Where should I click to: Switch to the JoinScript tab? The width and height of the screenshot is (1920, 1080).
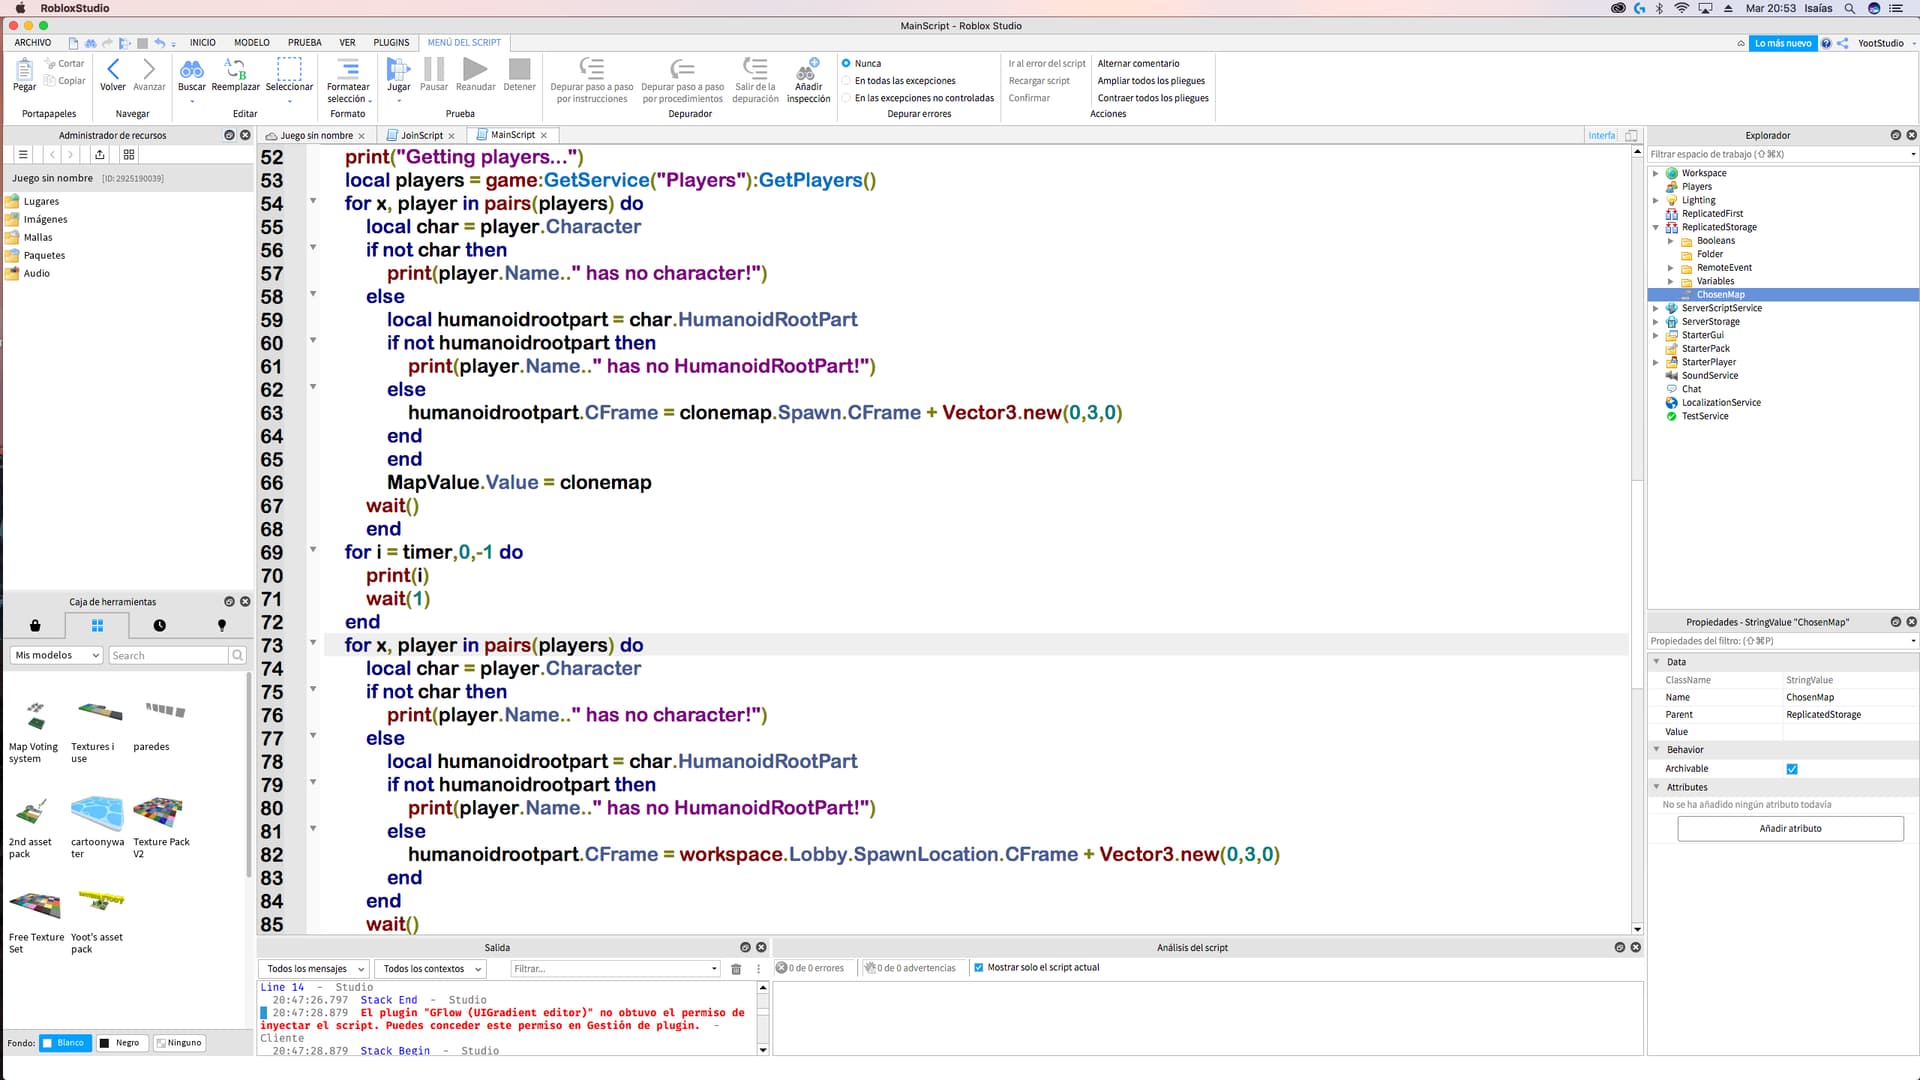tap(421, 136)
